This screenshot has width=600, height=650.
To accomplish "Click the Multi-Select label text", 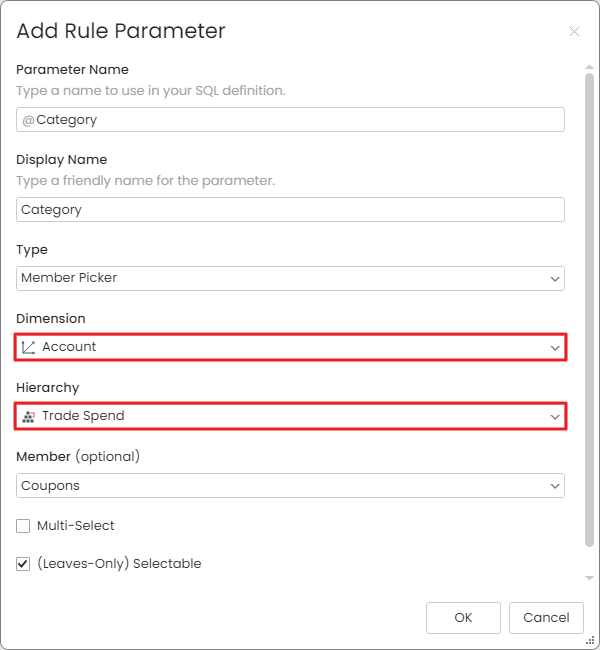I will [x=75, y=526].
